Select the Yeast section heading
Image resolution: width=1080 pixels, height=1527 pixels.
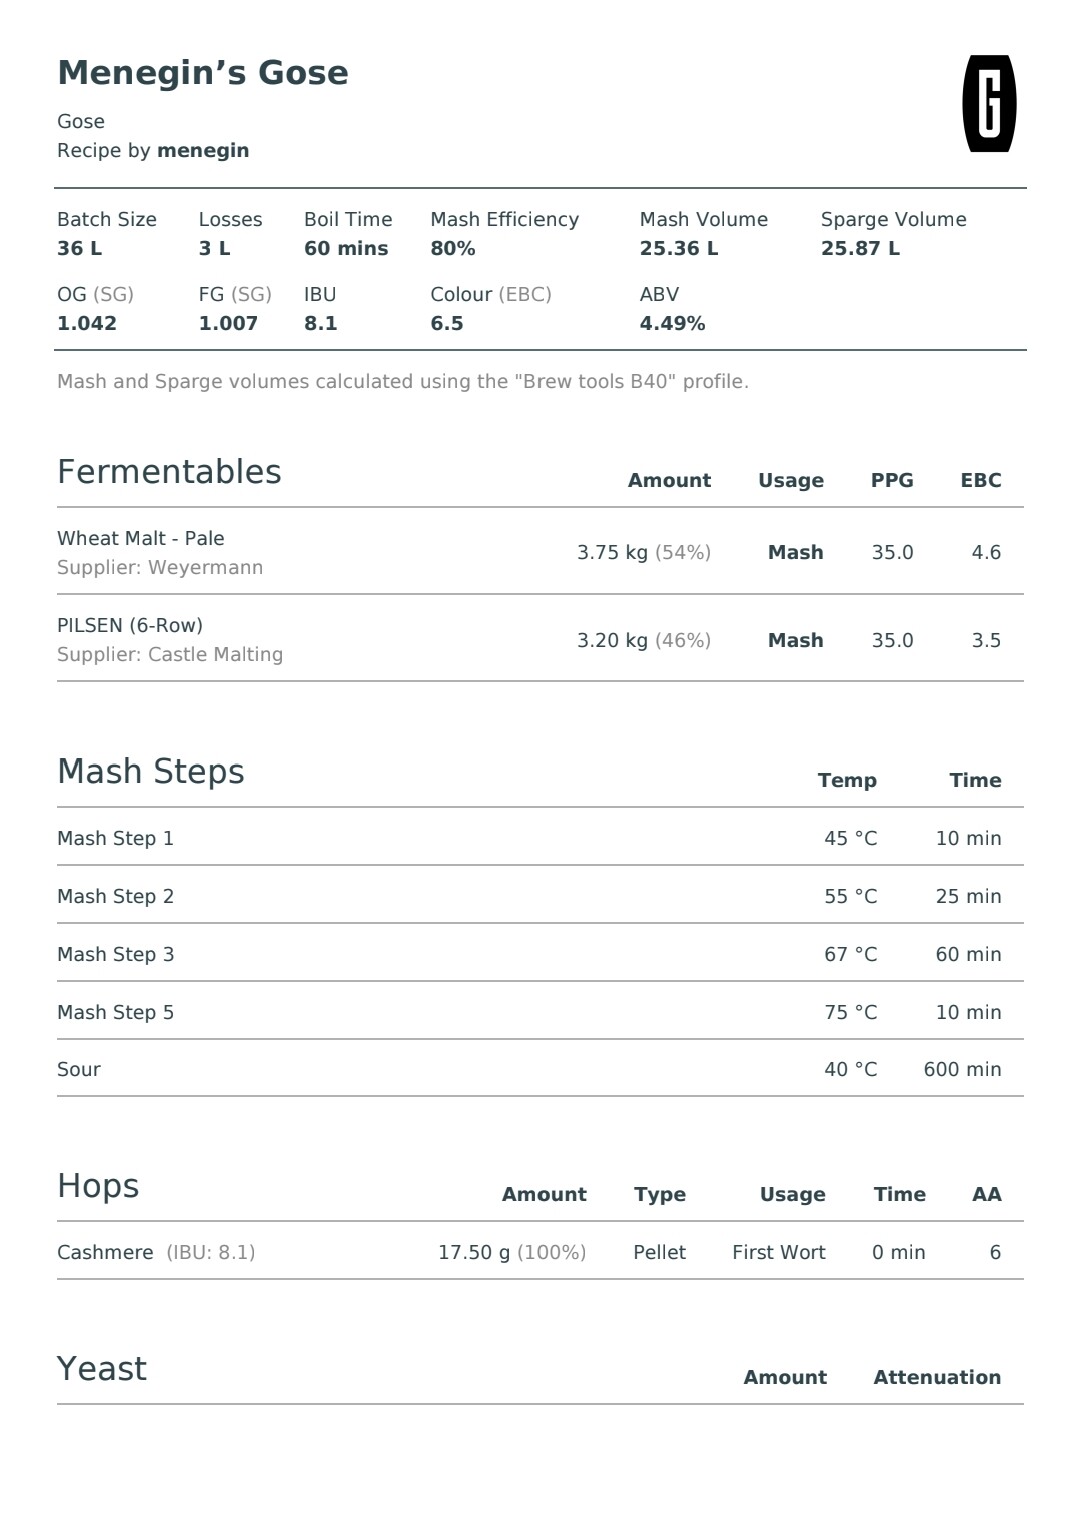click(102, 1368)
